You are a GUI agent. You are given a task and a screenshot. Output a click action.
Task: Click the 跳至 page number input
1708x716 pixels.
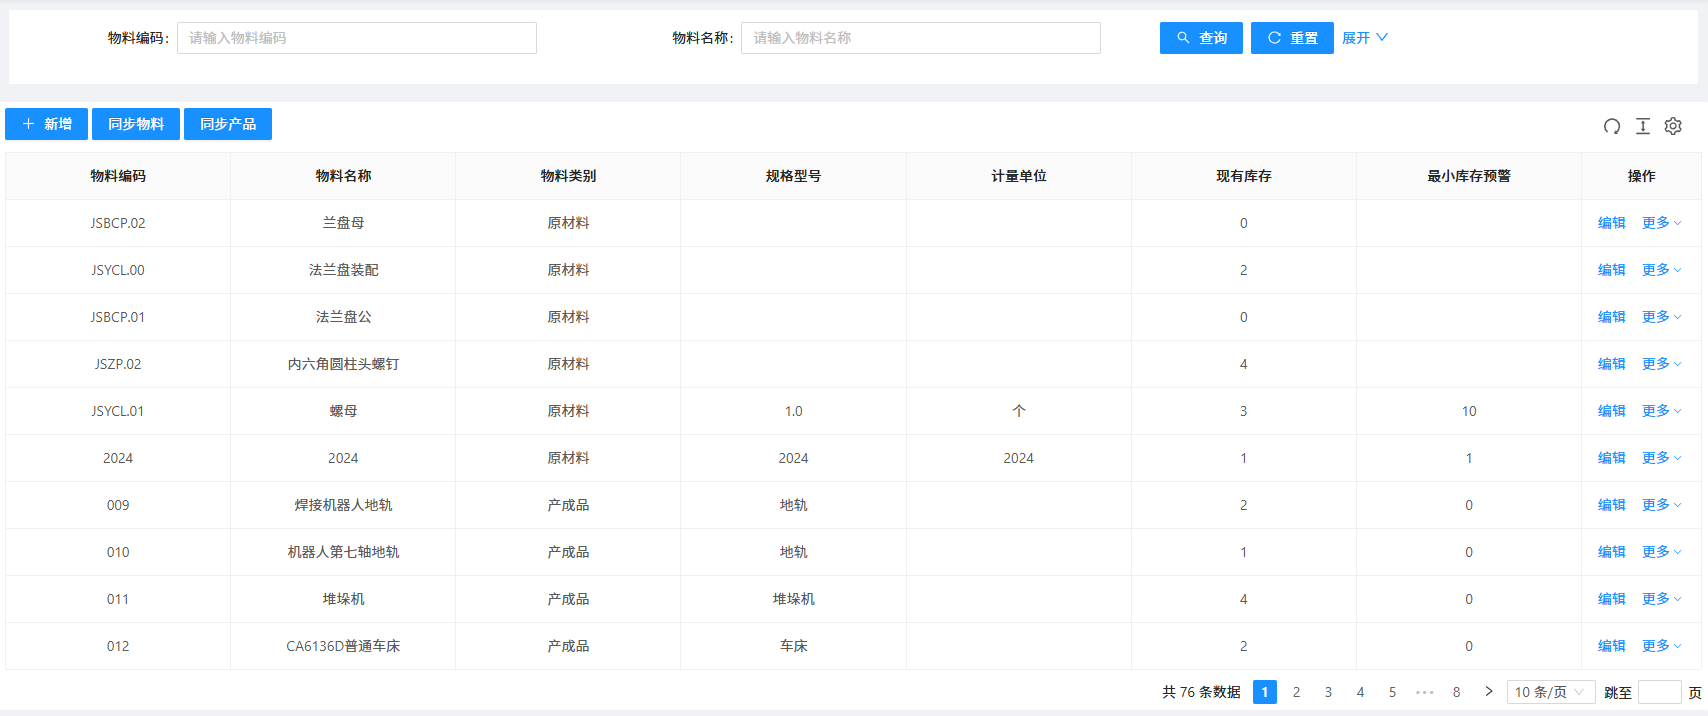click(x=1660, y=692)
